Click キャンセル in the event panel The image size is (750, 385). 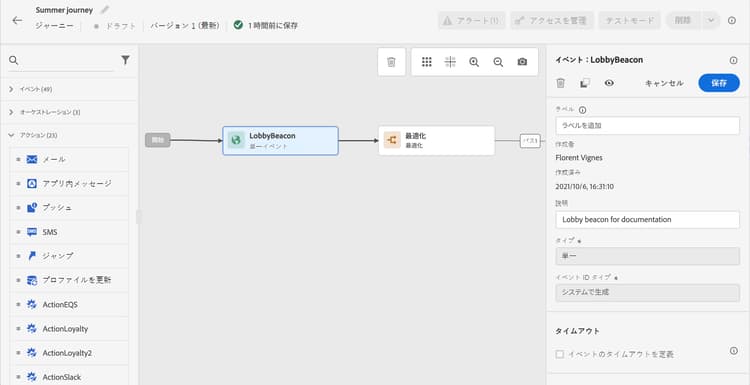pos(664,83)
